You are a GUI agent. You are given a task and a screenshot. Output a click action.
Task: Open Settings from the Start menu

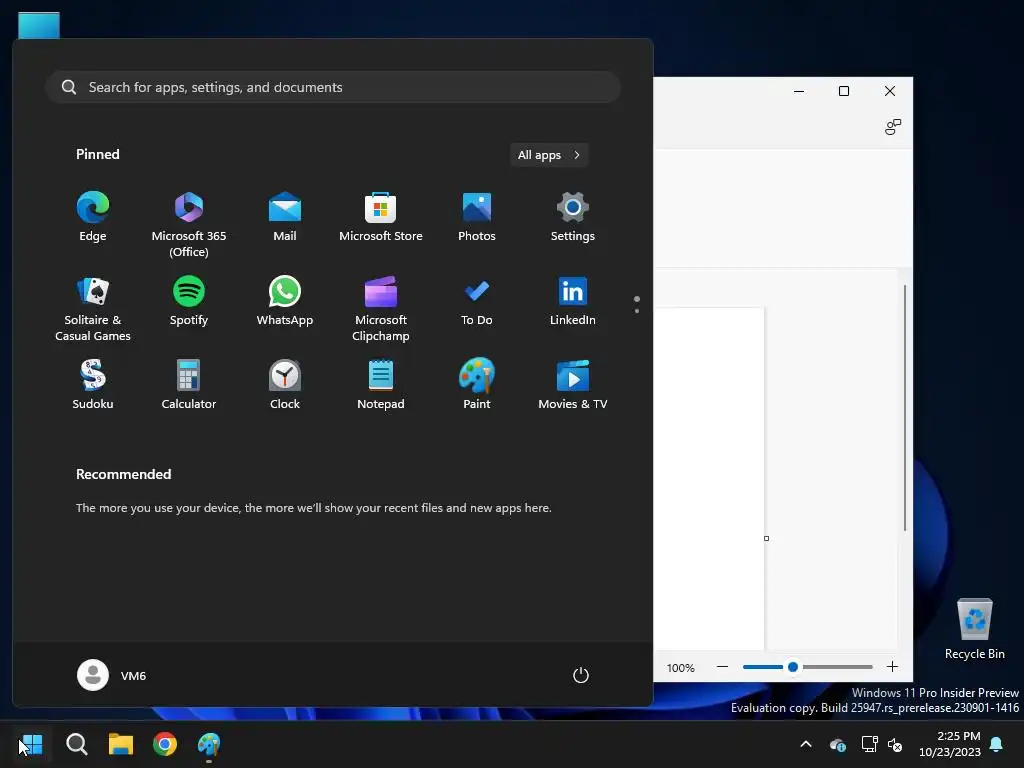click(573, 217)
